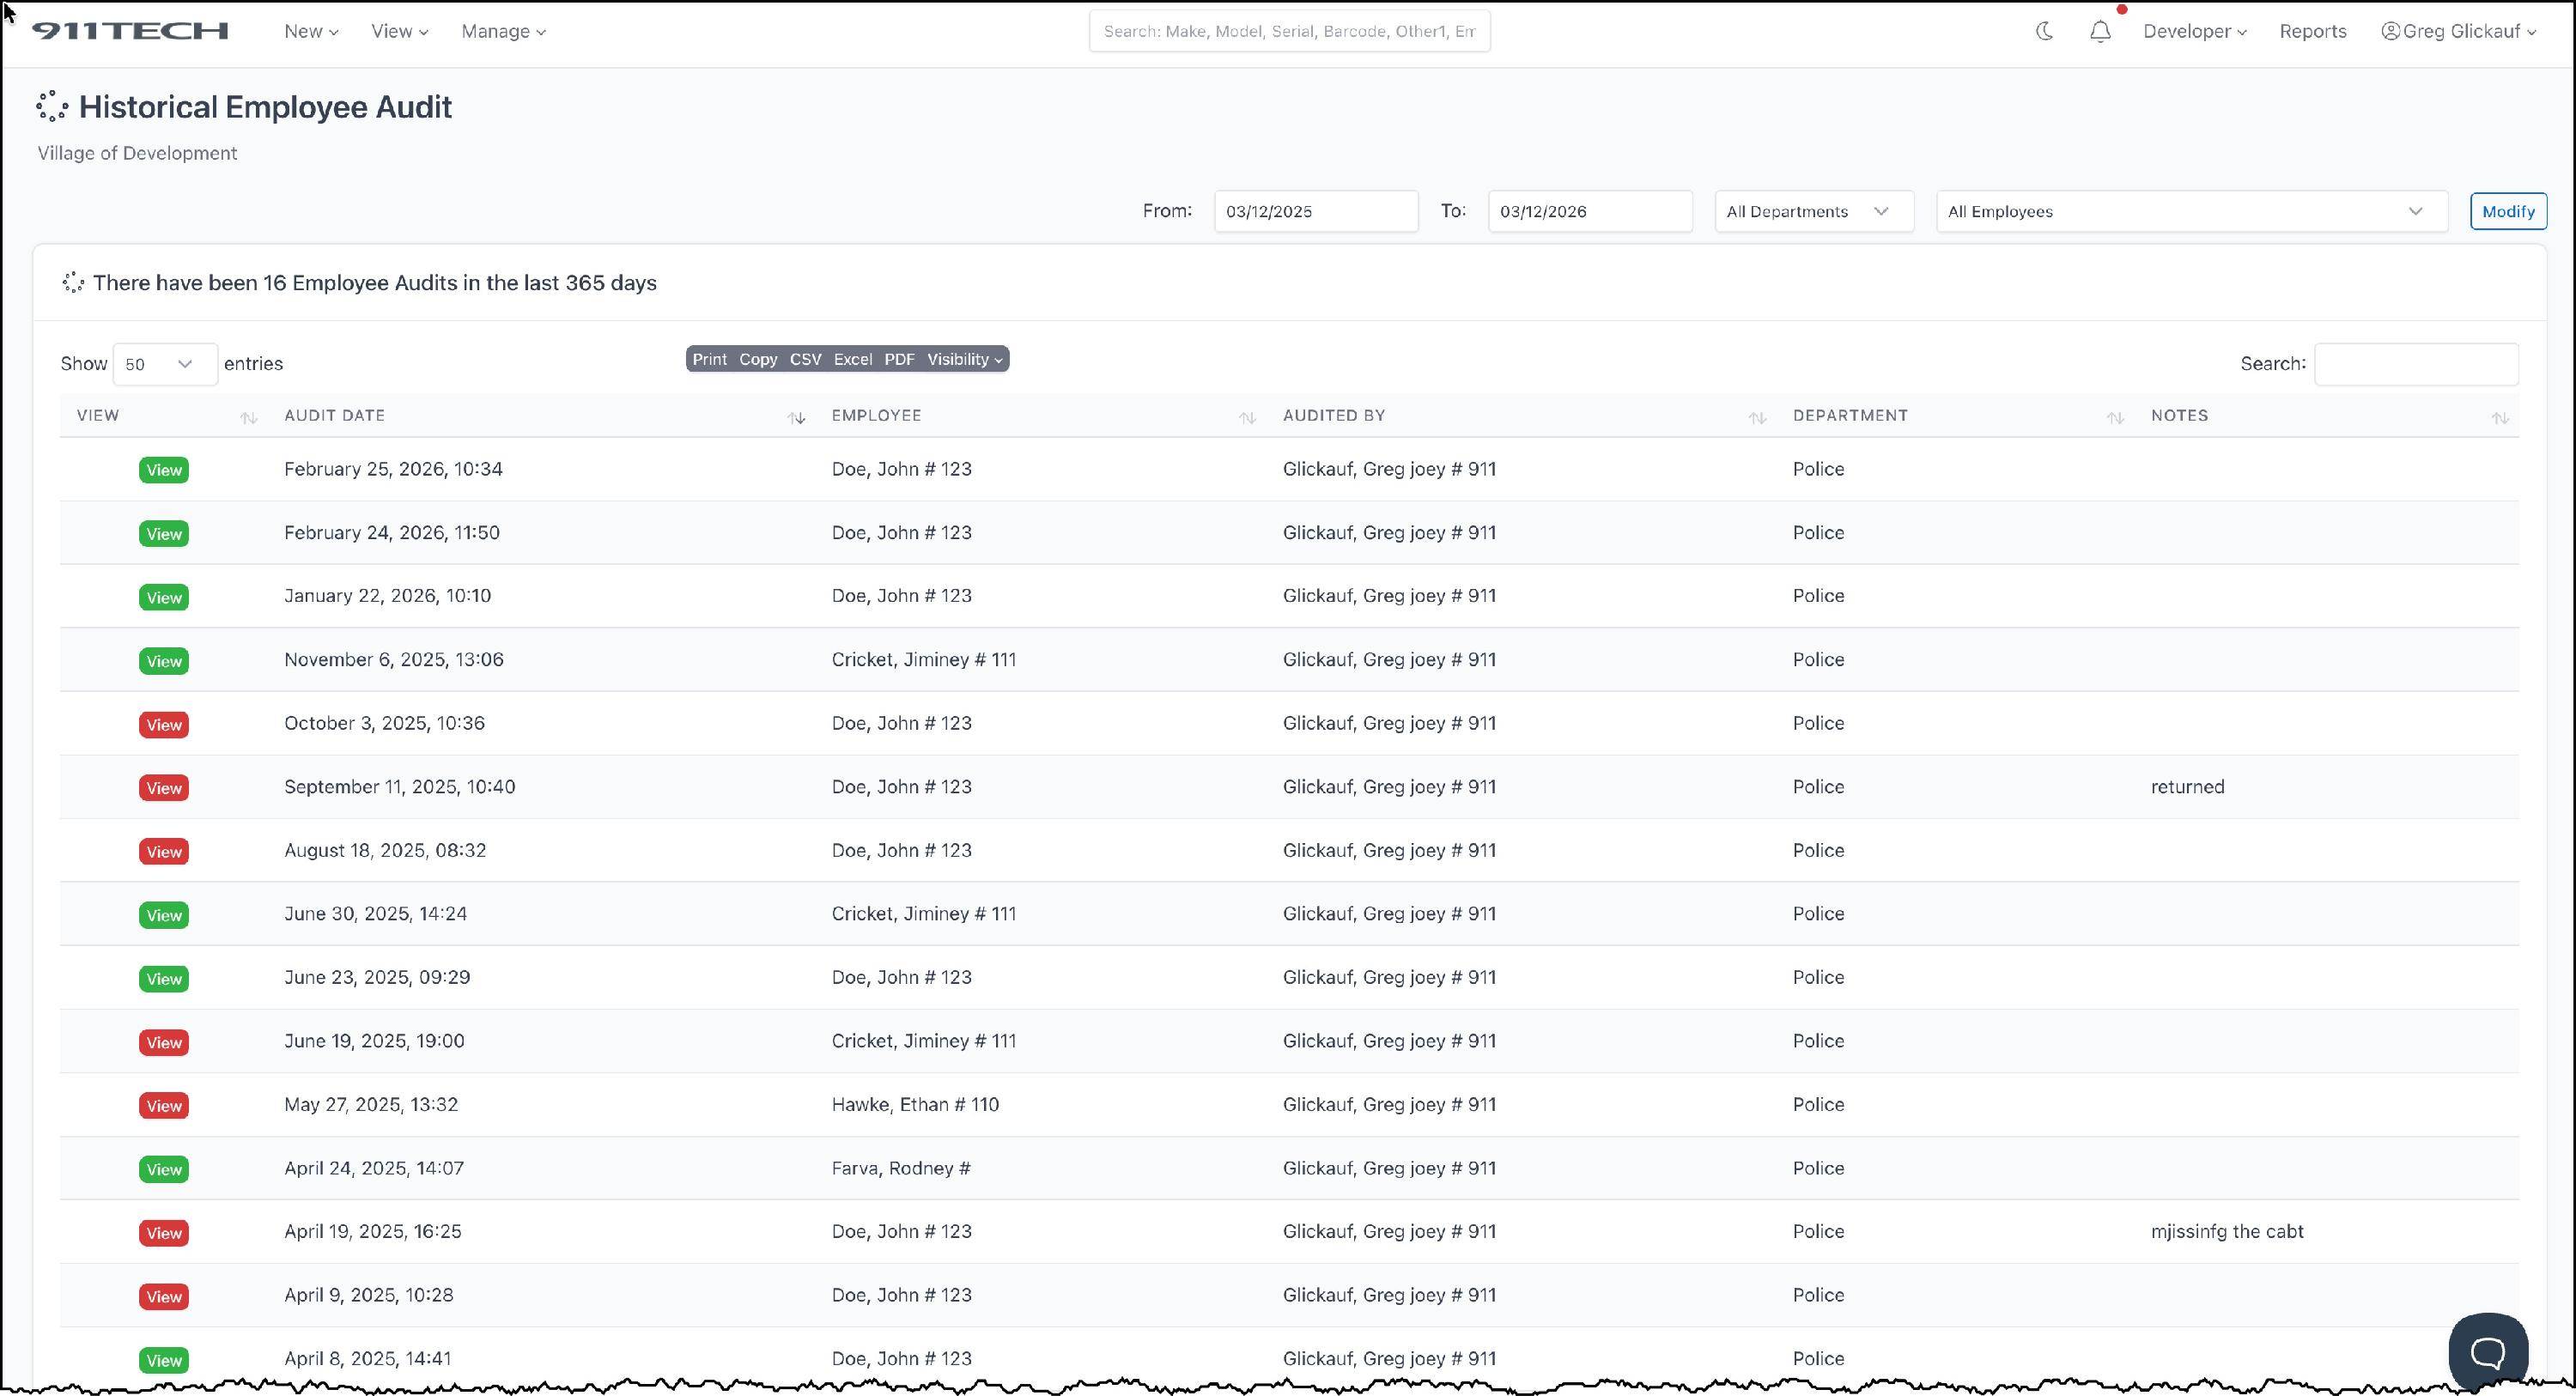Click the Modify button
The width and height of the screenshot is (2576, 1396).
coord(2507,211)
